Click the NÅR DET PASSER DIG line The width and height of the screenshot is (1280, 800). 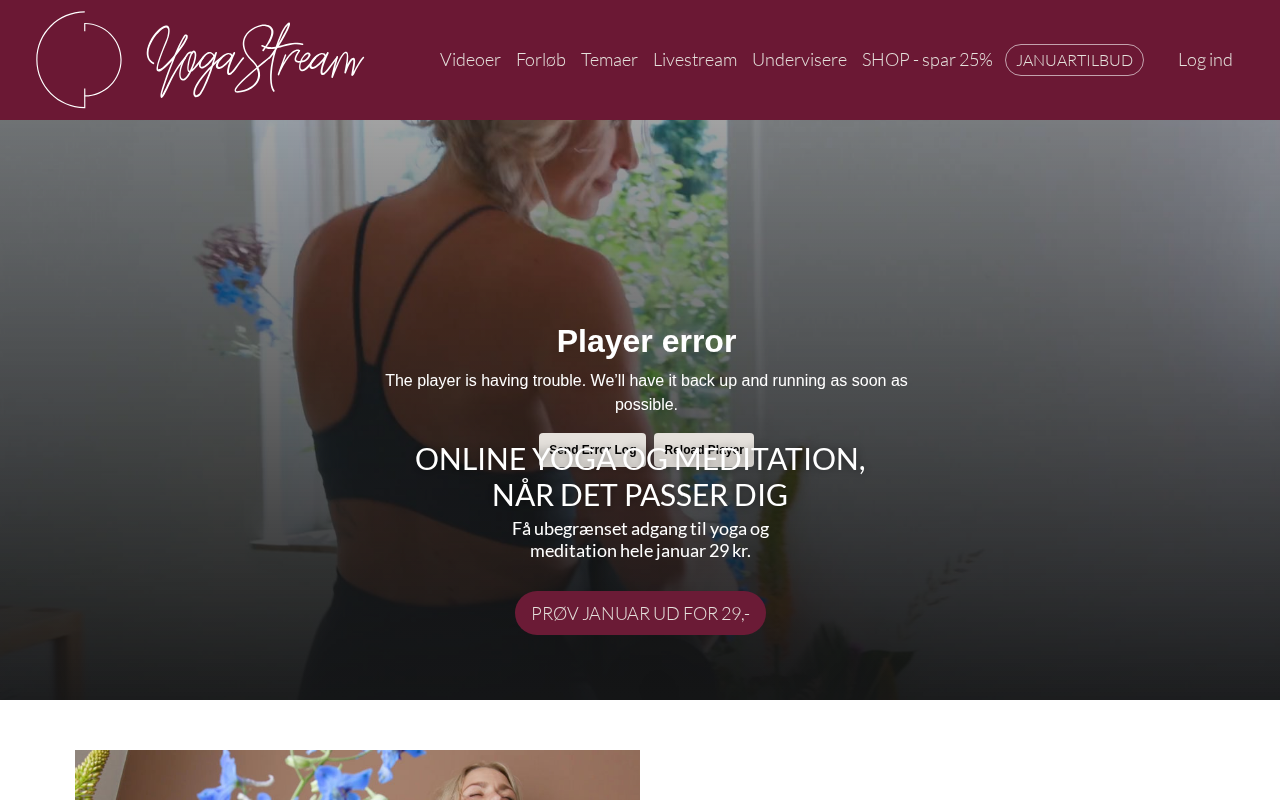(640, 495)
